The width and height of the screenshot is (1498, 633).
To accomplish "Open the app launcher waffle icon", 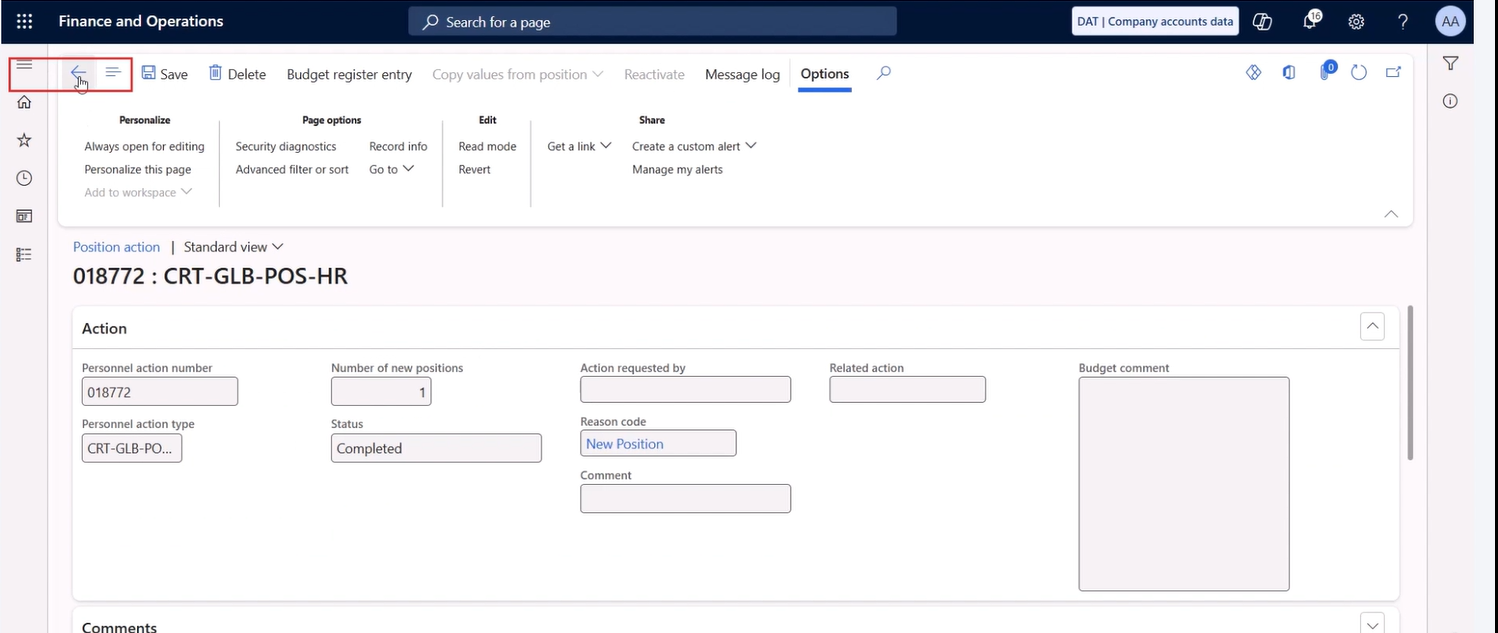I will [24, 21].
